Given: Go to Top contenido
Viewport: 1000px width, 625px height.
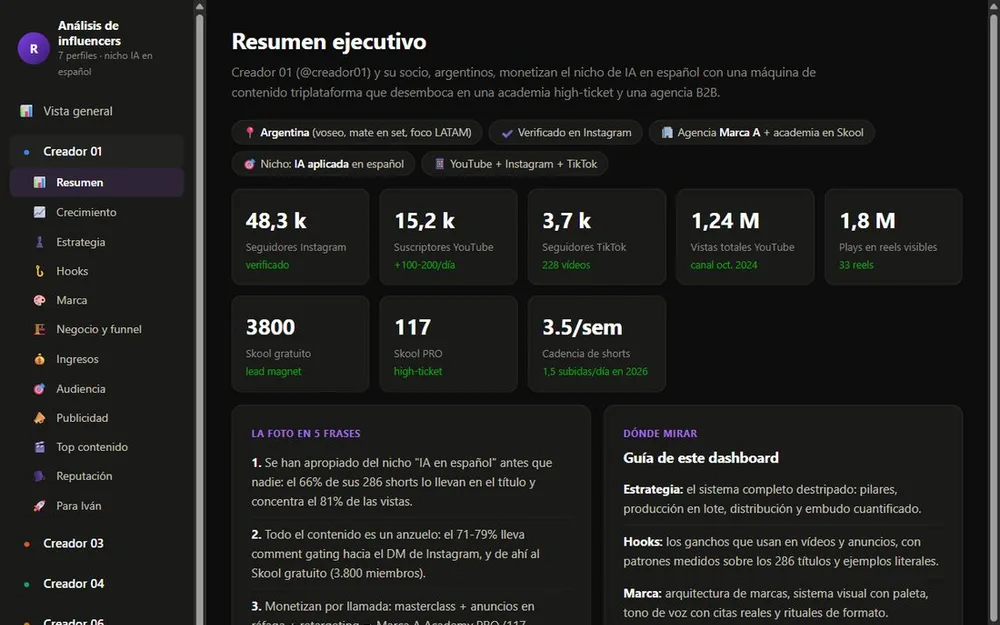Looking at the screenshot, I should (x=97, y=447).
